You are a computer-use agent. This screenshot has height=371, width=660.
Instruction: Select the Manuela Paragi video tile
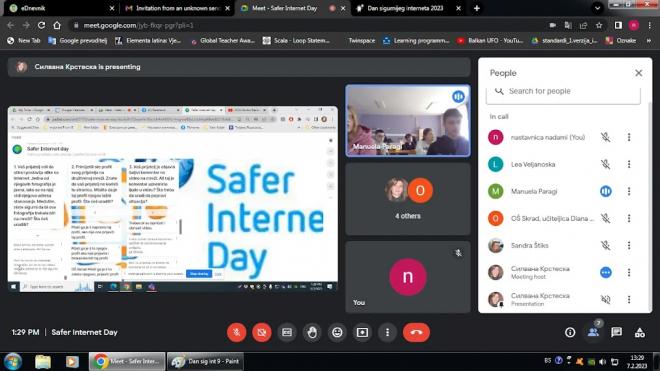tap(407, 121)
